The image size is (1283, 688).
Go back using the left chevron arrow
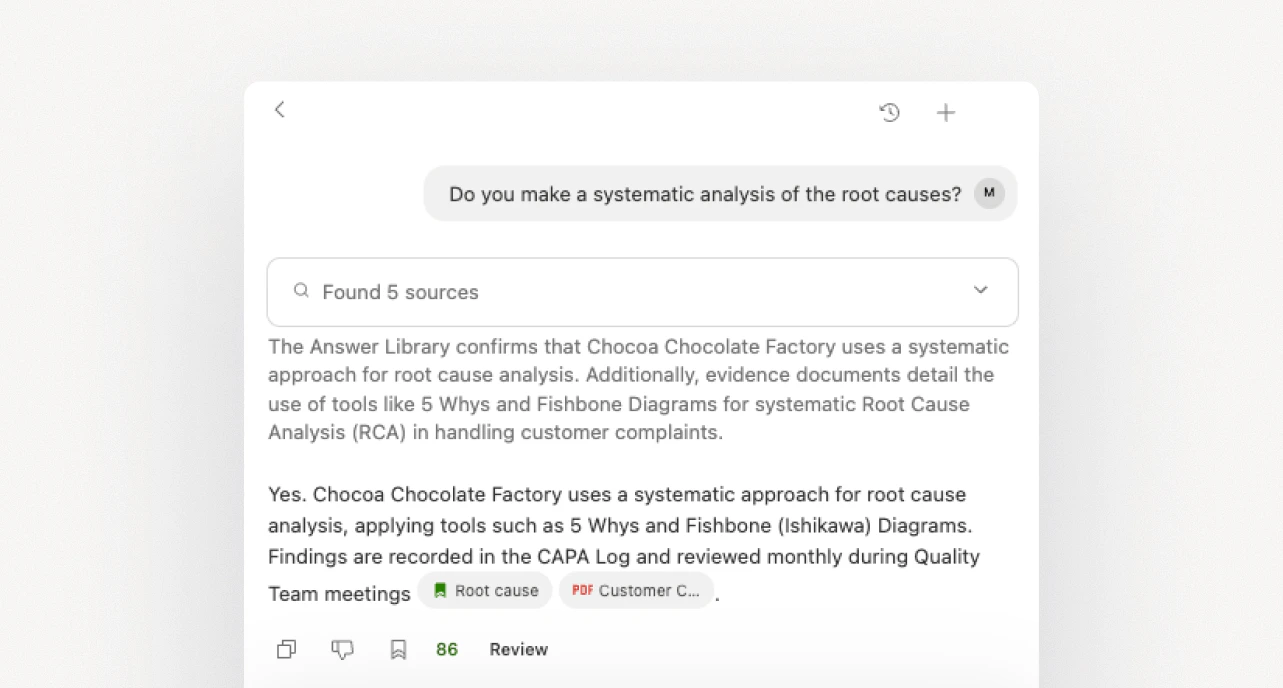[x=279, y=110]
